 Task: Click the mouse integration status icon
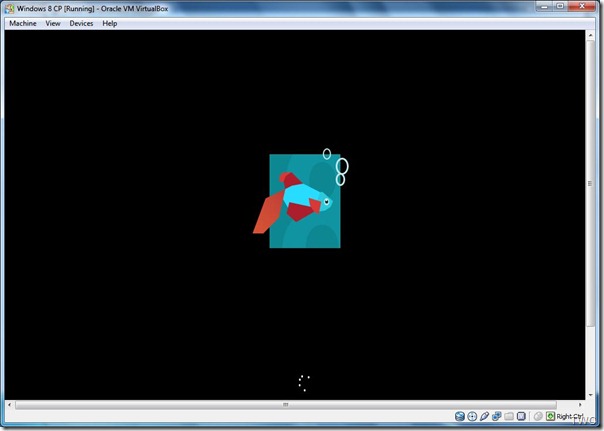click(x=538, y=416)
